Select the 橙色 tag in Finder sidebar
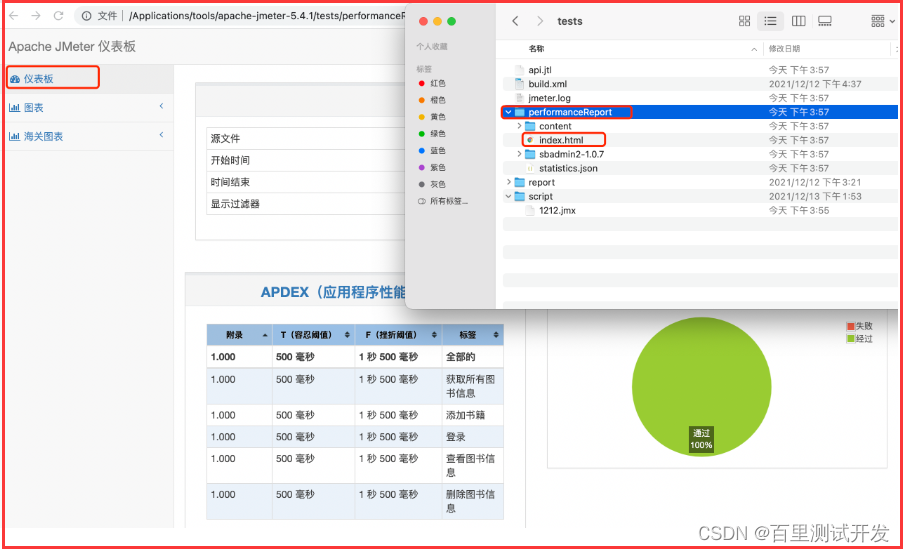Screen dimensions: 905x552 432,100
